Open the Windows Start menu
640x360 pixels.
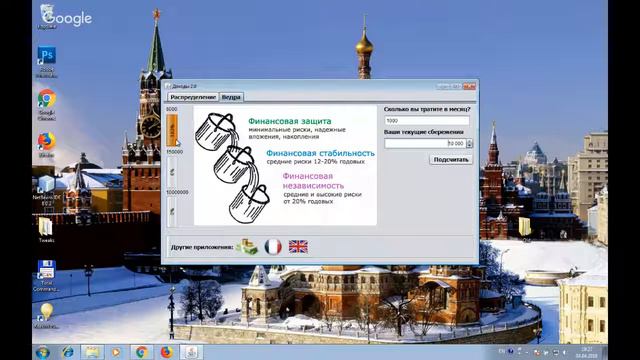(x=42, y=352)
